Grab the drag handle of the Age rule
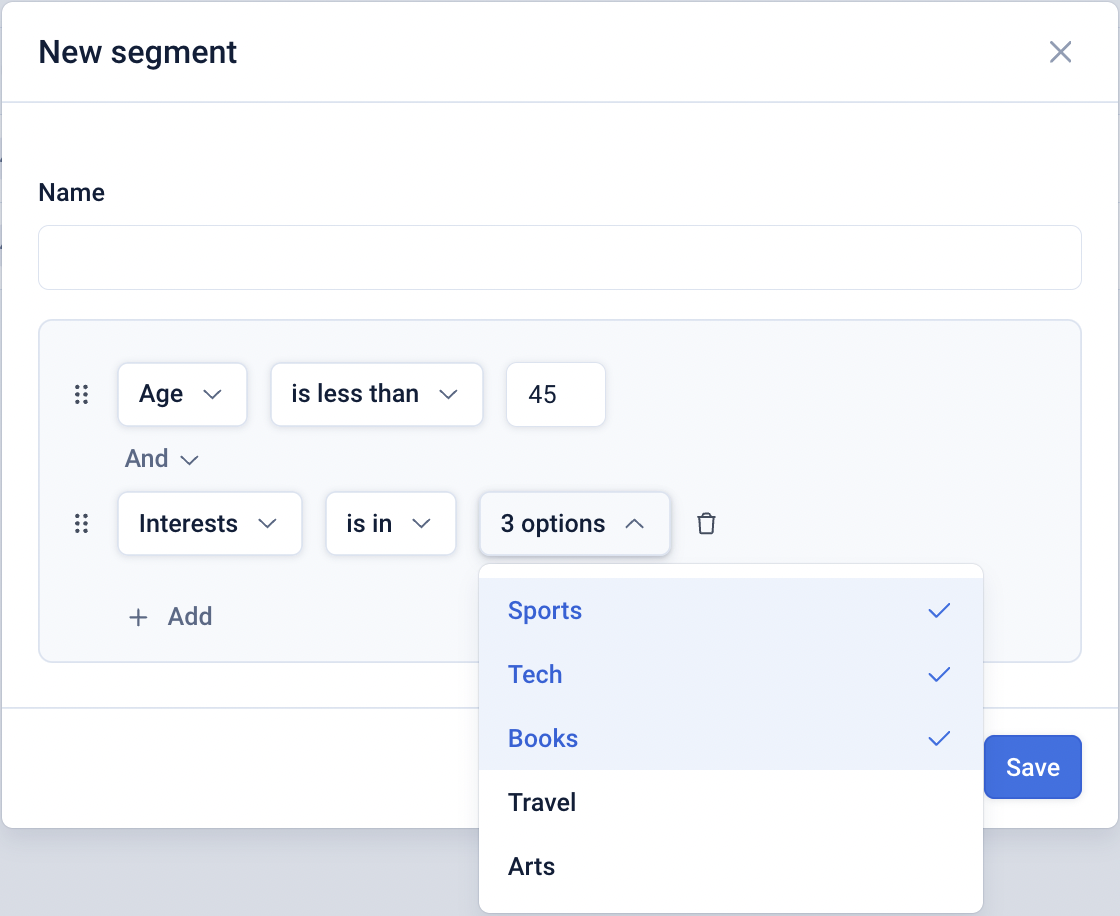Image resolution: width=1120 pixels, height=916 pixels. [x=82, y=395]
